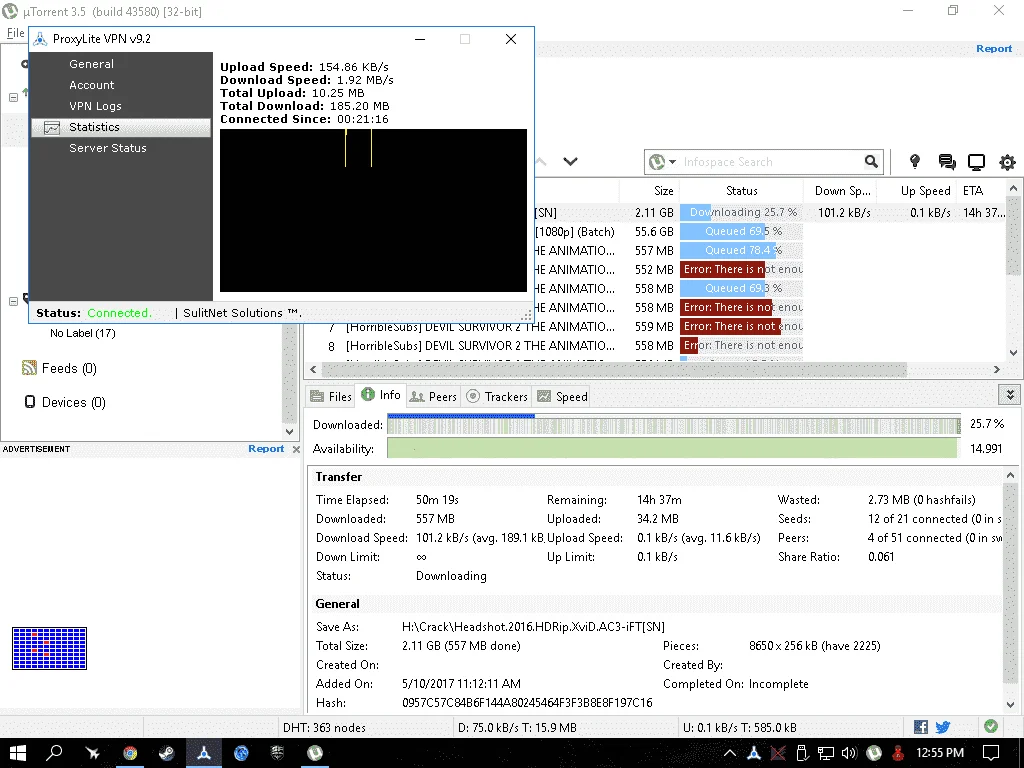Select Statistics item in ProxyLite sidebar

point(121,127)
